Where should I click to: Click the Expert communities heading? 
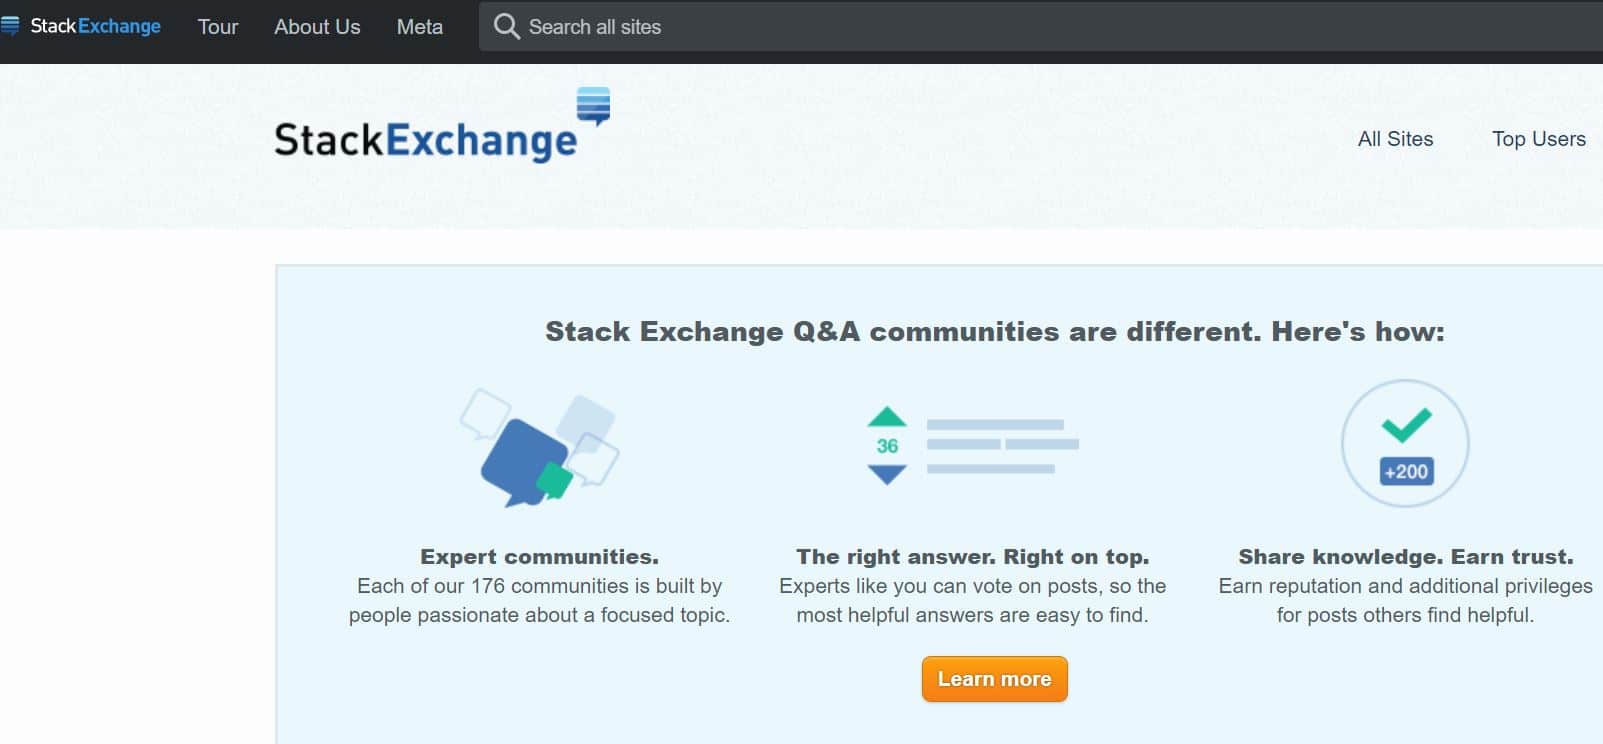tap(539, 557)
